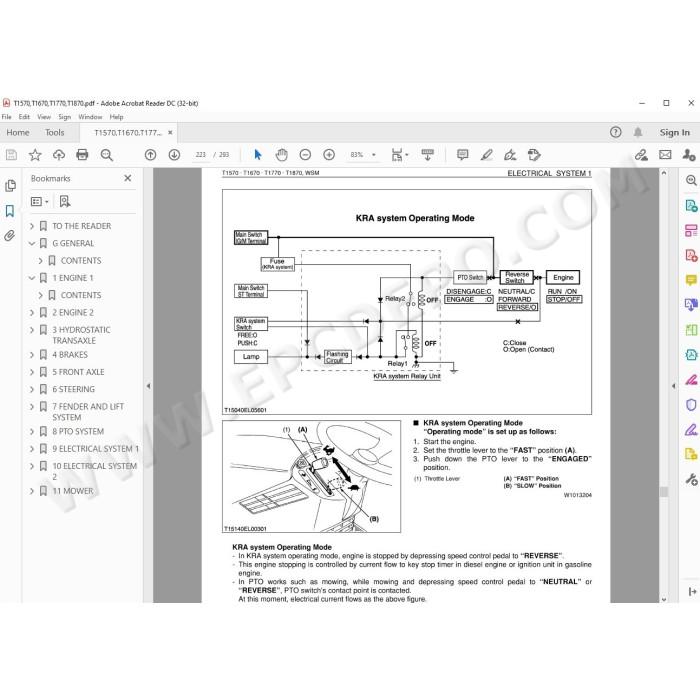
Task: Open the Sign menu
Action: 65,117
